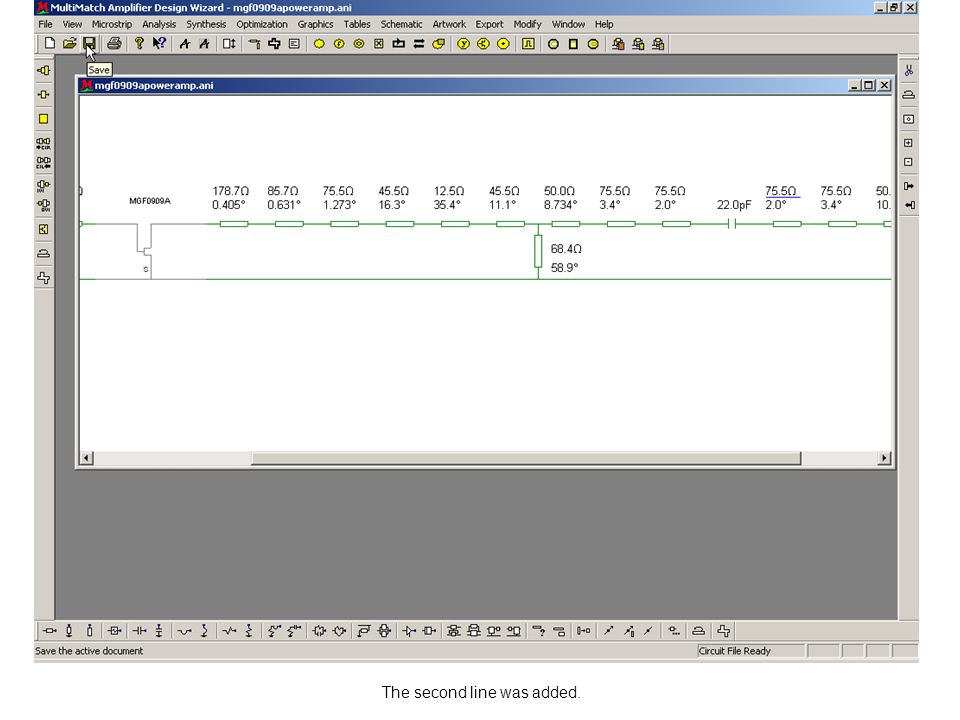Insert a shunt capacitor from bottom toolbar
The image size is (960, 720).
tap(159, 631)
